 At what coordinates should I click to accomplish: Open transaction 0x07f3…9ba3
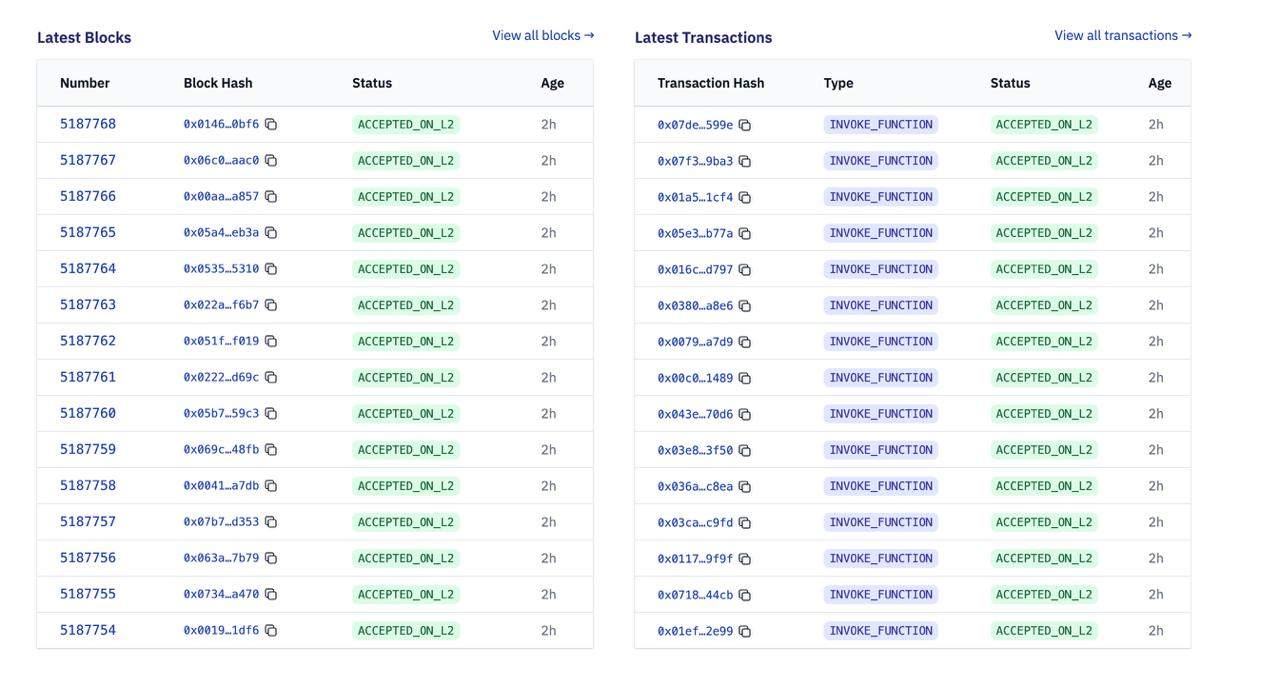click(695, 161)
